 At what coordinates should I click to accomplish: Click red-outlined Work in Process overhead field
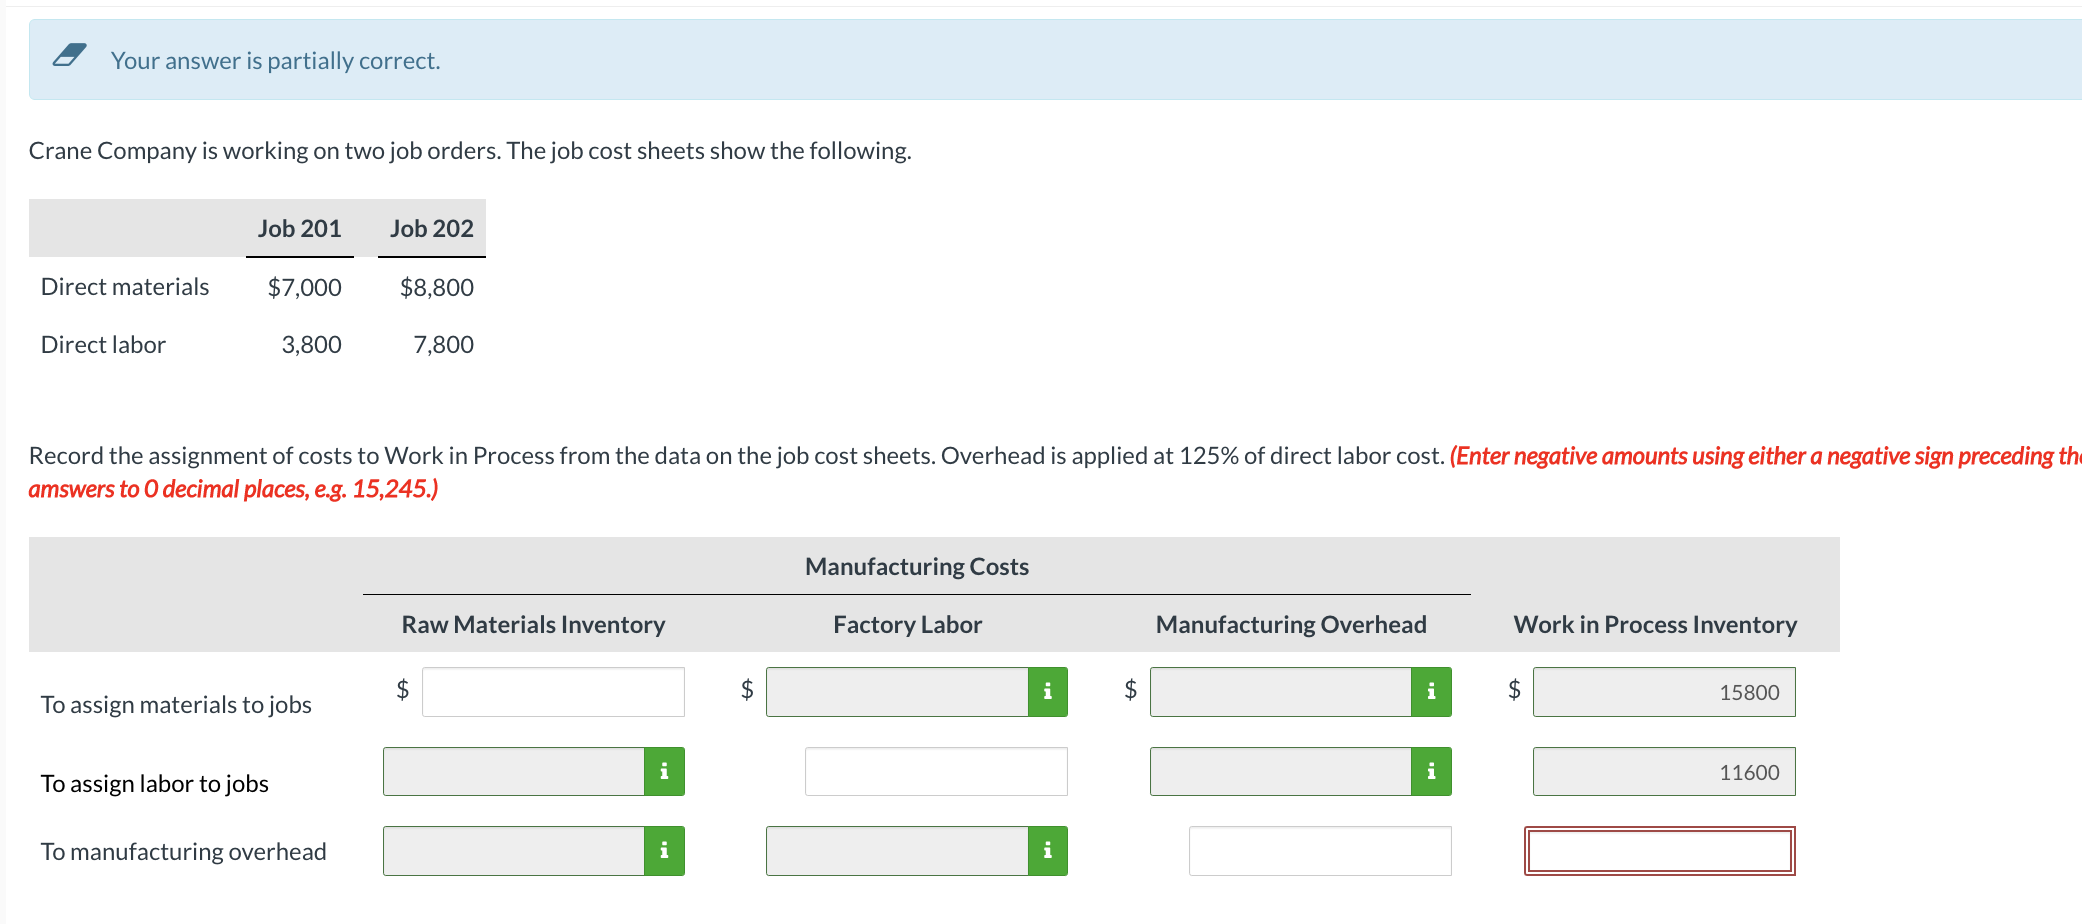(x=1660, y=851)
